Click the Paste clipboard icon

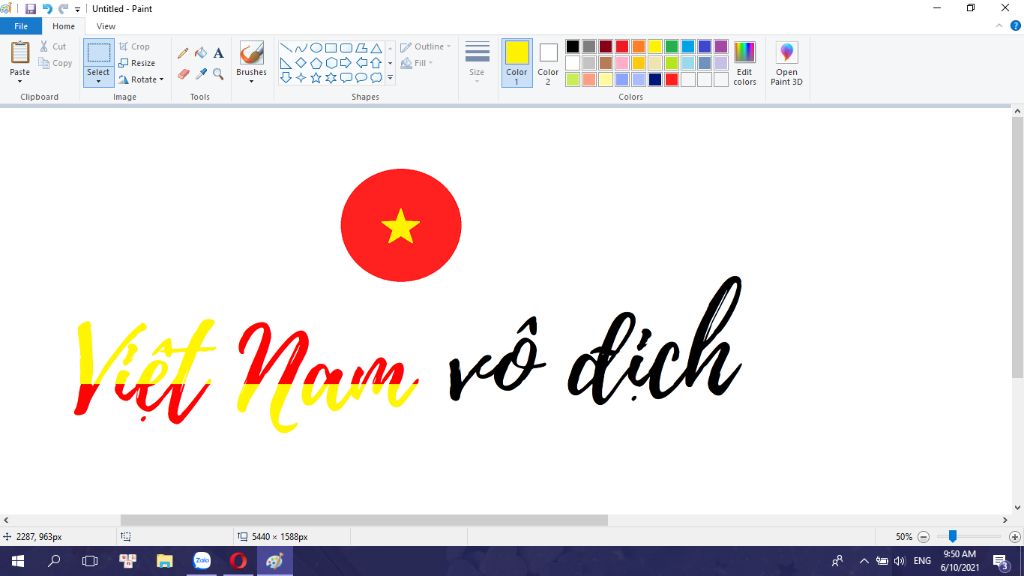tap(20, 52)
